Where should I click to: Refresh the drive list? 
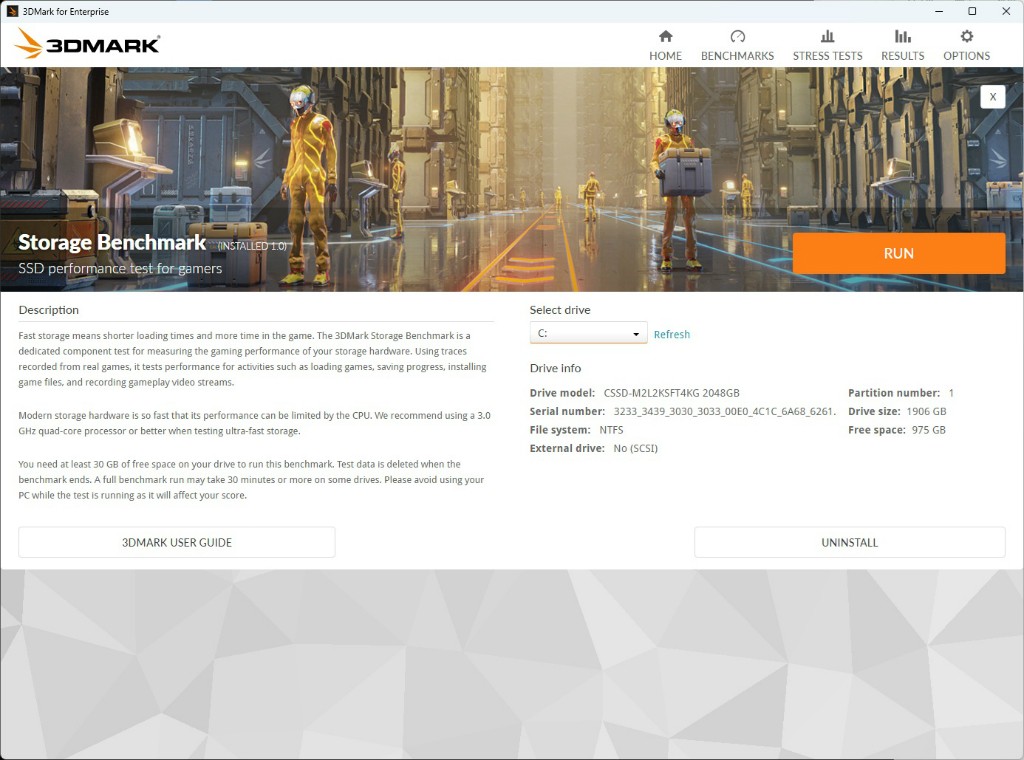pos(671,334)
